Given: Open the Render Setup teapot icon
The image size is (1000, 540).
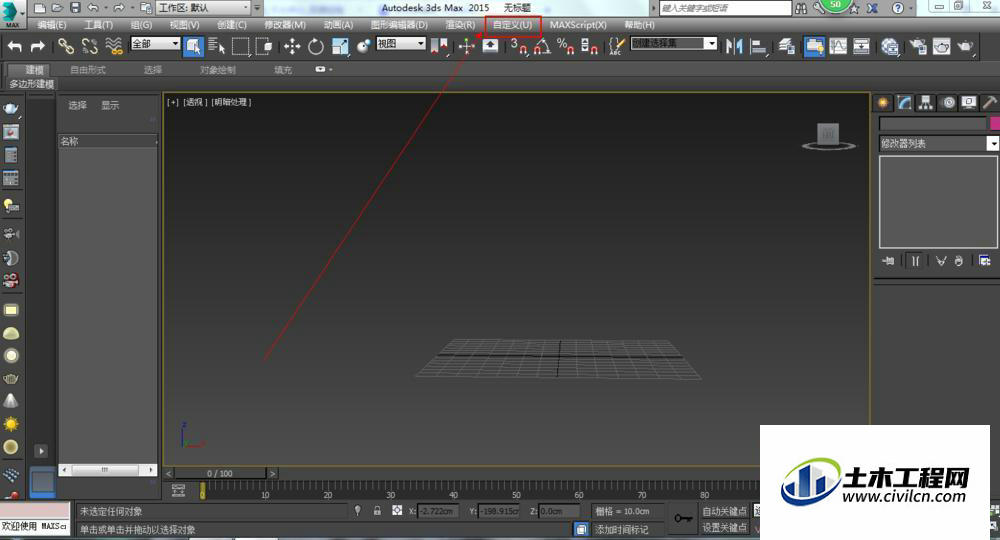Looking at the screenshot, I should tap(918, 46).
